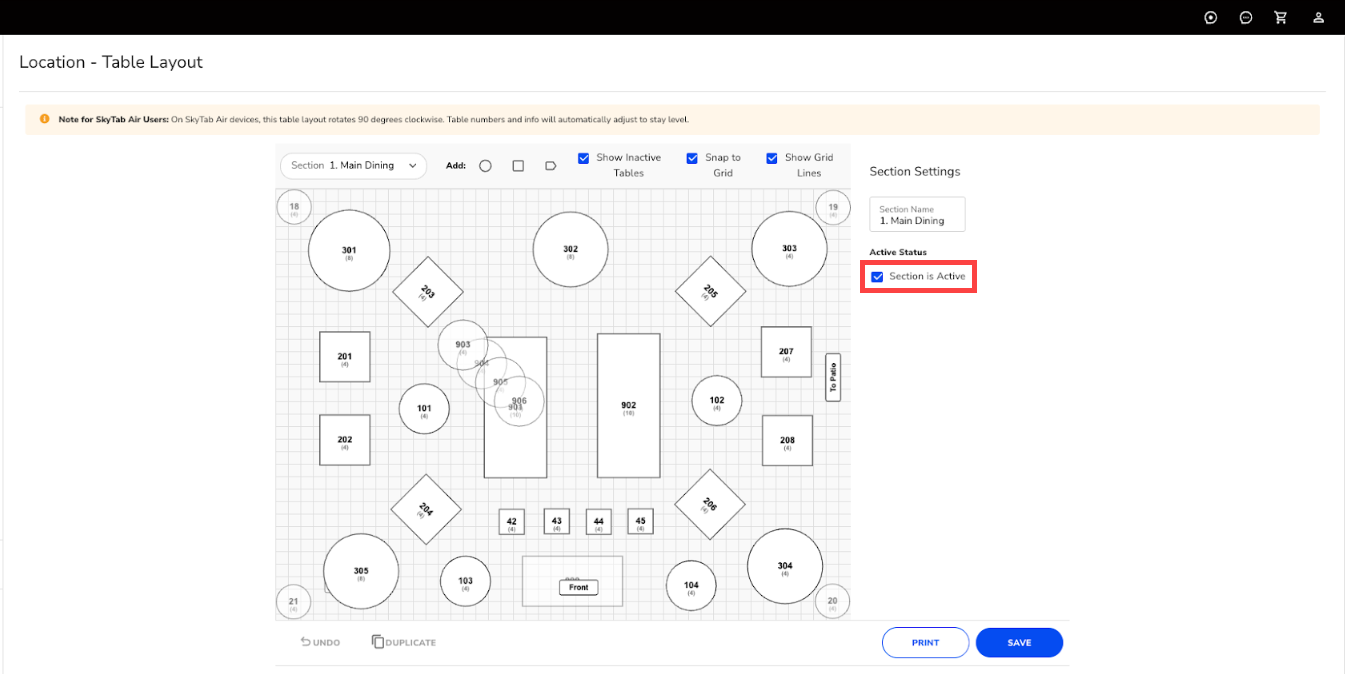Open the Section 1. Main Dining dropdown
The height and width of the screenshot is (674, 1345).
pos(353,166)
